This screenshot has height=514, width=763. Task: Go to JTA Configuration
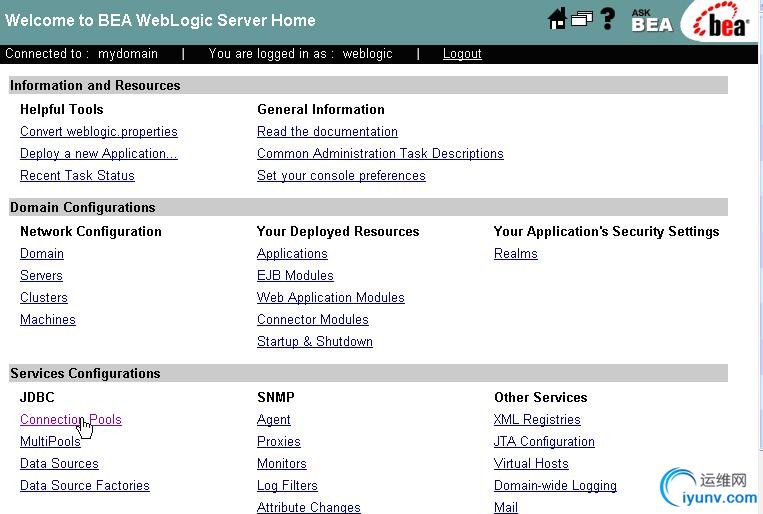coord(544,441)
